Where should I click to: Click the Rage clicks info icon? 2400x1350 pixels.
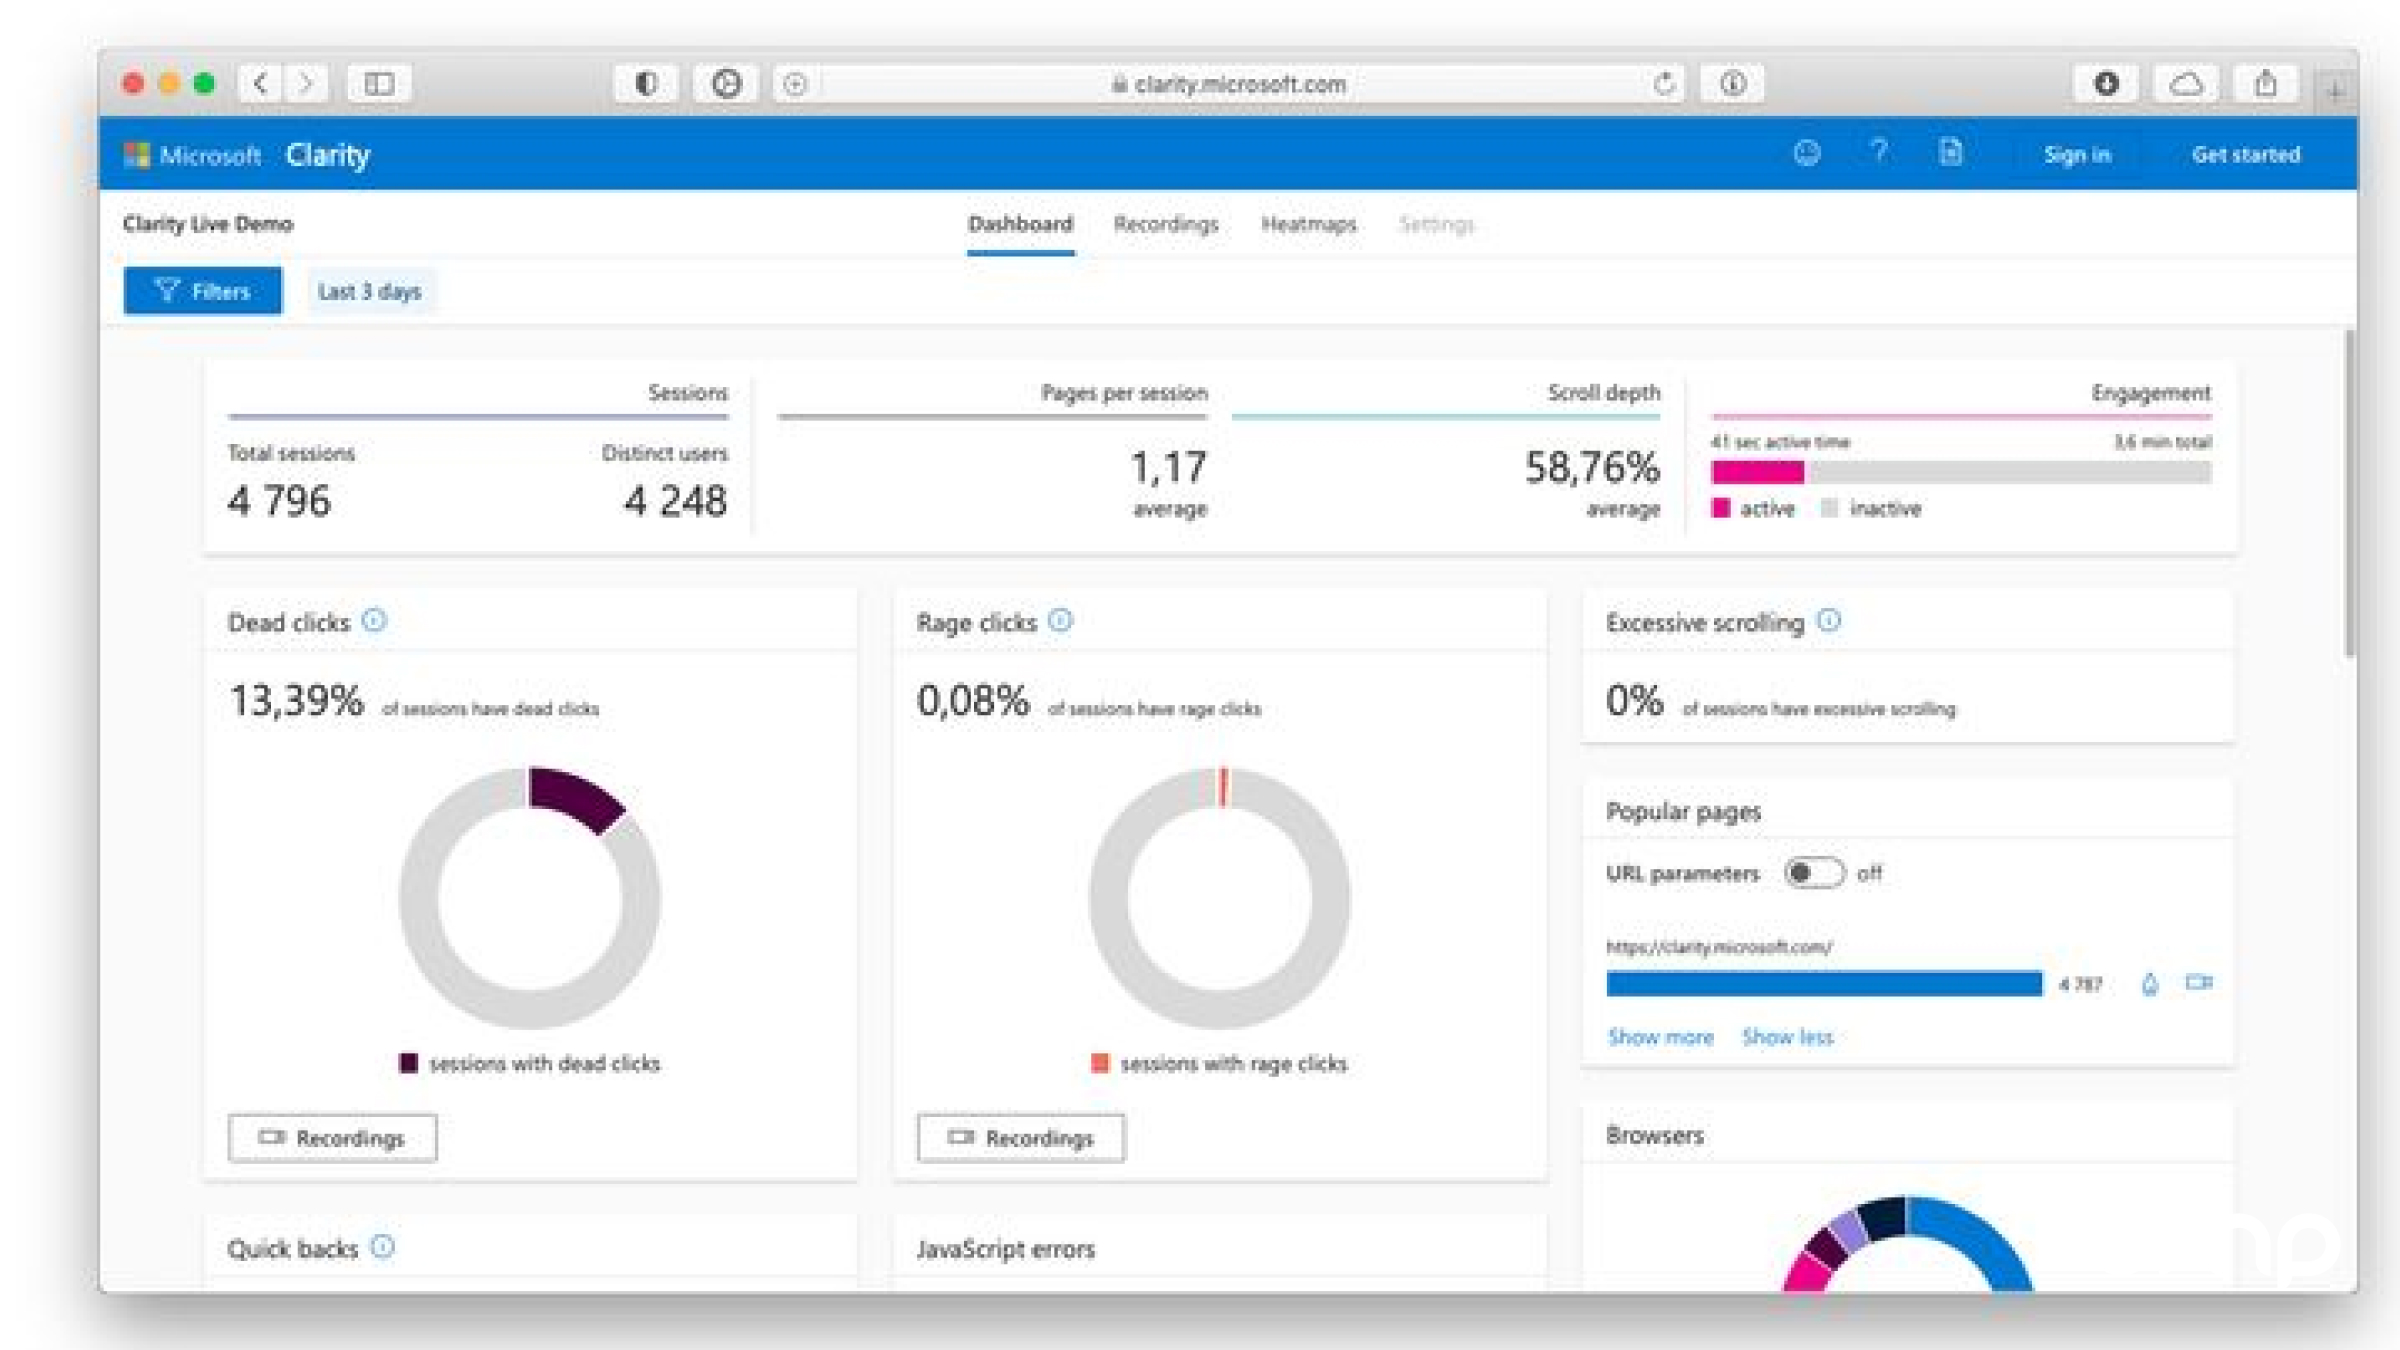(x=1060, y=621)
